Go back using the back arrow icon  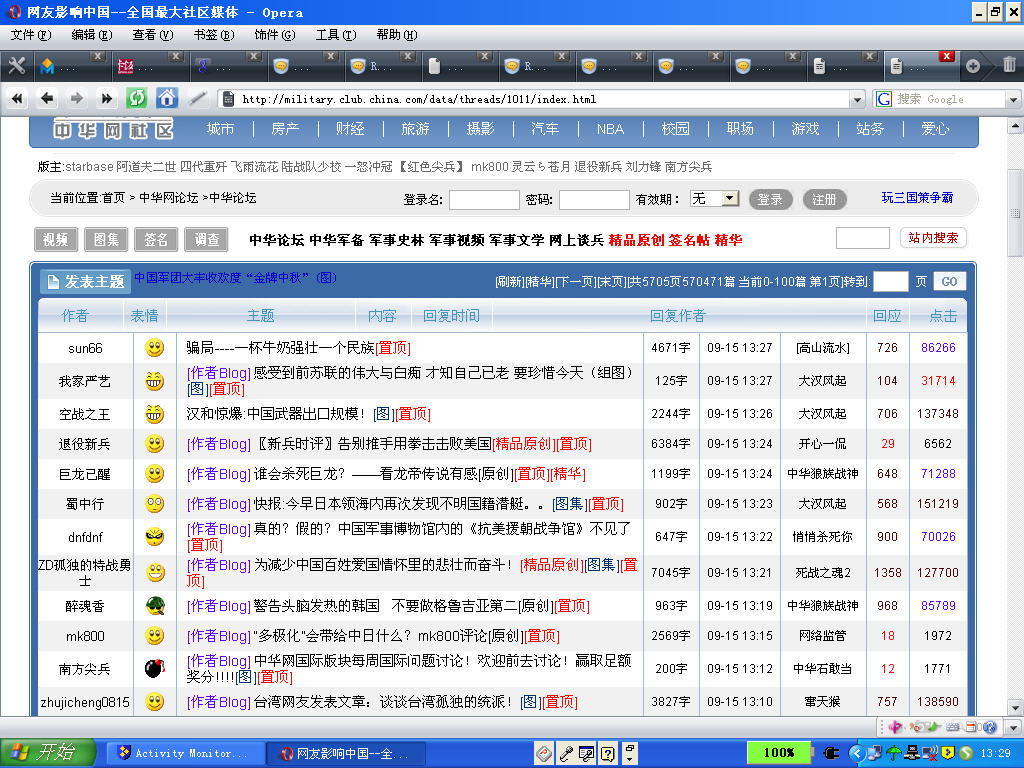(46, 98)
